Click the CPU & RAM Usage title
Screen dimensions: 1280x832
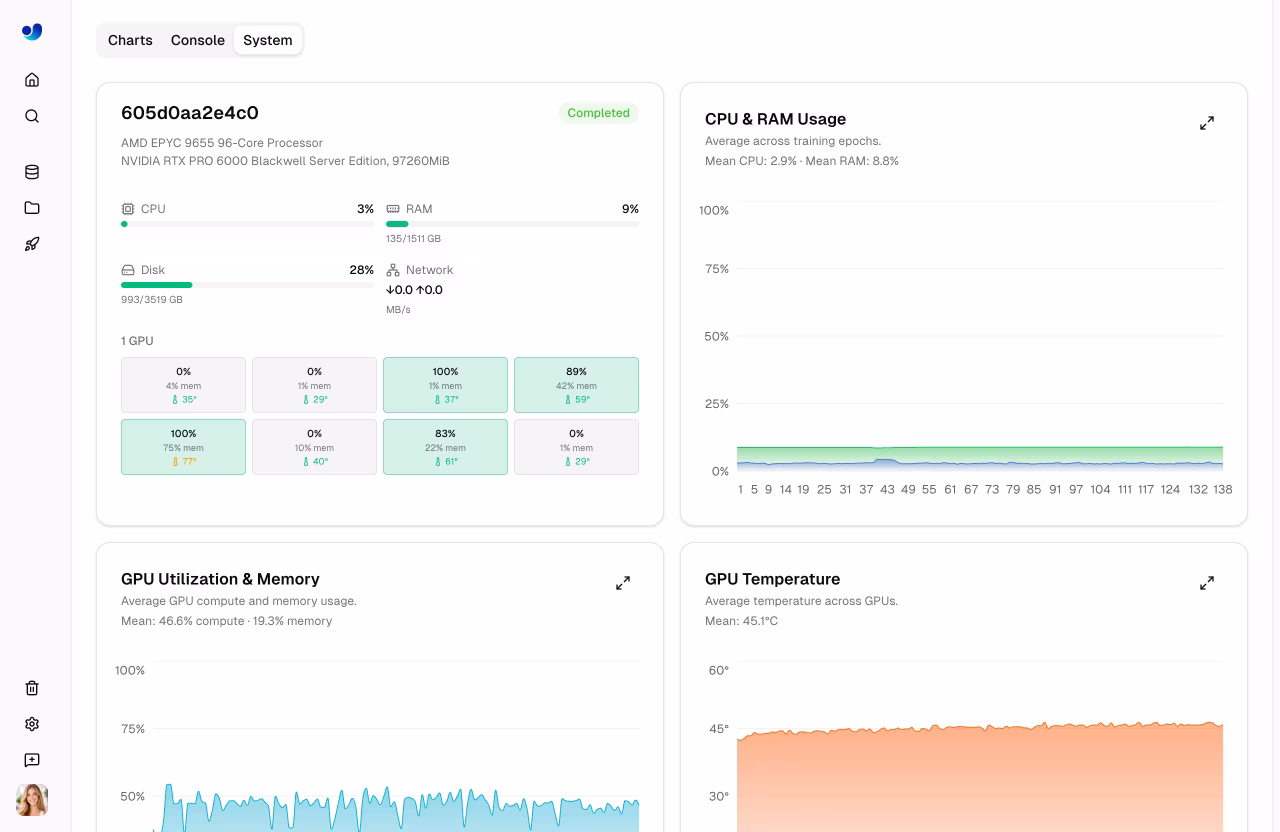point(775,119)
